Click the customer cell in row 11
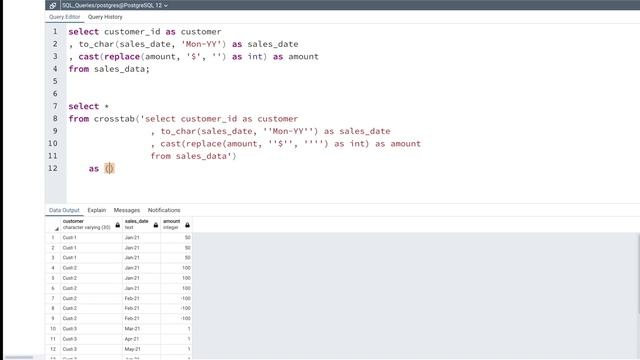 tap(91, 339)
